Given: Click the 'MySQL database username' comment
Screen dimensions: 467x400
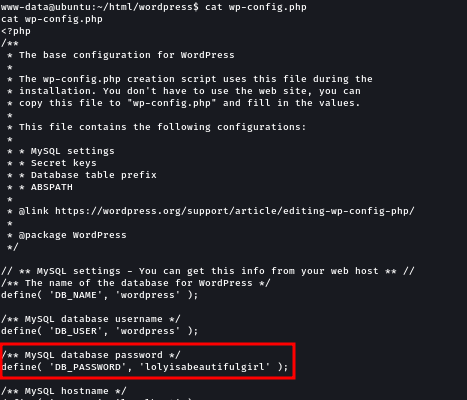Looking at the screenshot, I should pyautogui.click(x=91, y=319).
